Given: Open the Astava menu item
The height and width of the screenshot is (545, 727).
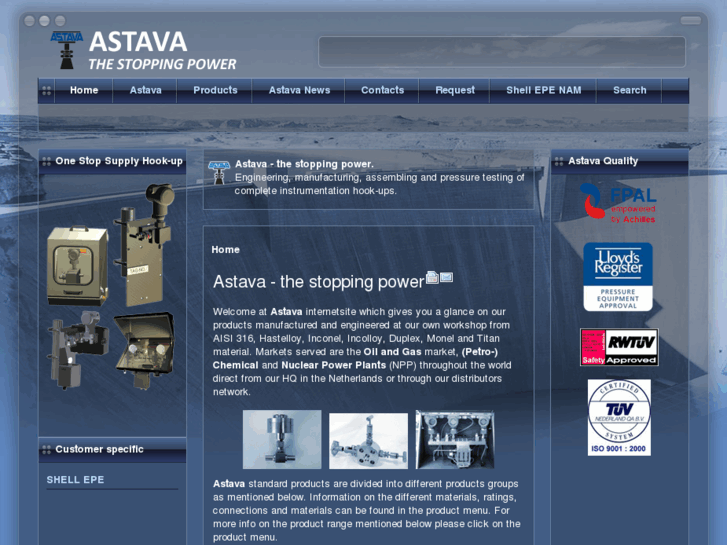Looking at the screenshot, I should click(146, 90).
